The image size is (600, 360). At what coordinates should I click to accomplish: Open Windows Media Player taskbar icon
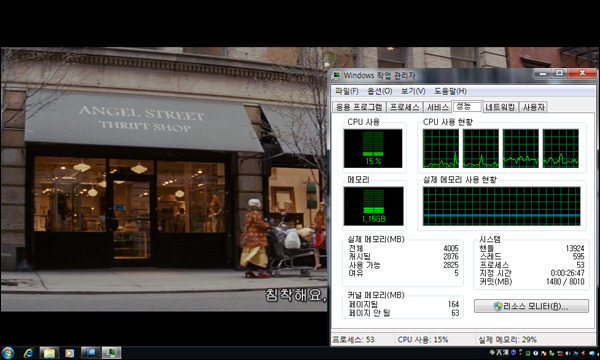pos(69,353)
